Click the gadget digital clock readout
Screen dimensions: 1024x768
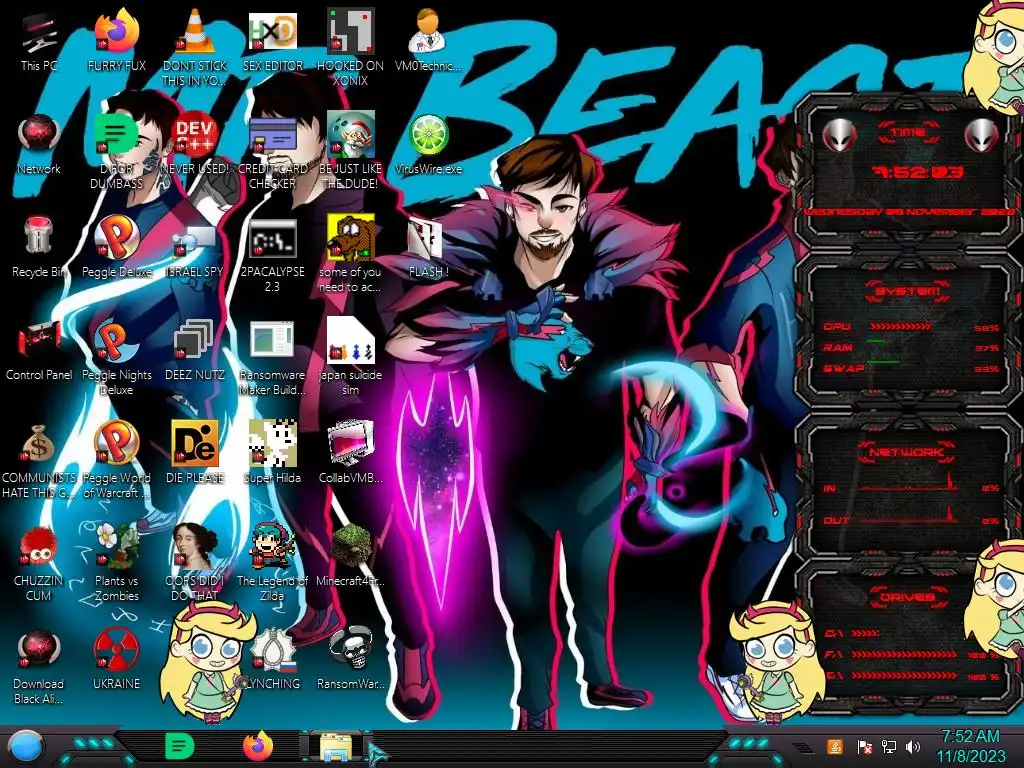918,172
